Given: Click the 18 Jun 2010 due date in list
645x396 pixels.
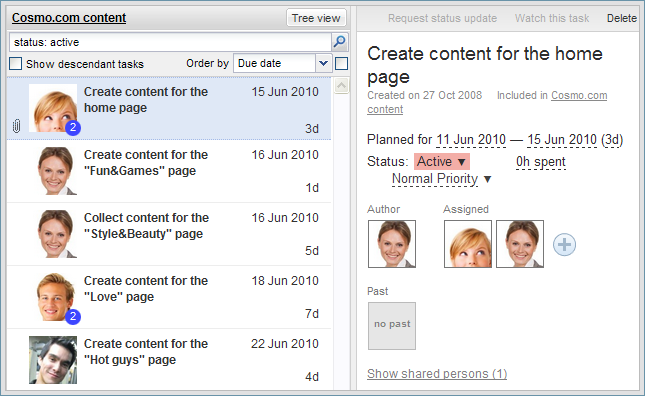Looking at the screenshot, I should pos(285,280).
